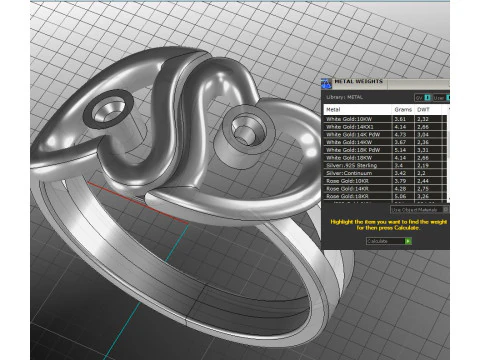Tick Use Object Materials checkbox

point(445,209)
